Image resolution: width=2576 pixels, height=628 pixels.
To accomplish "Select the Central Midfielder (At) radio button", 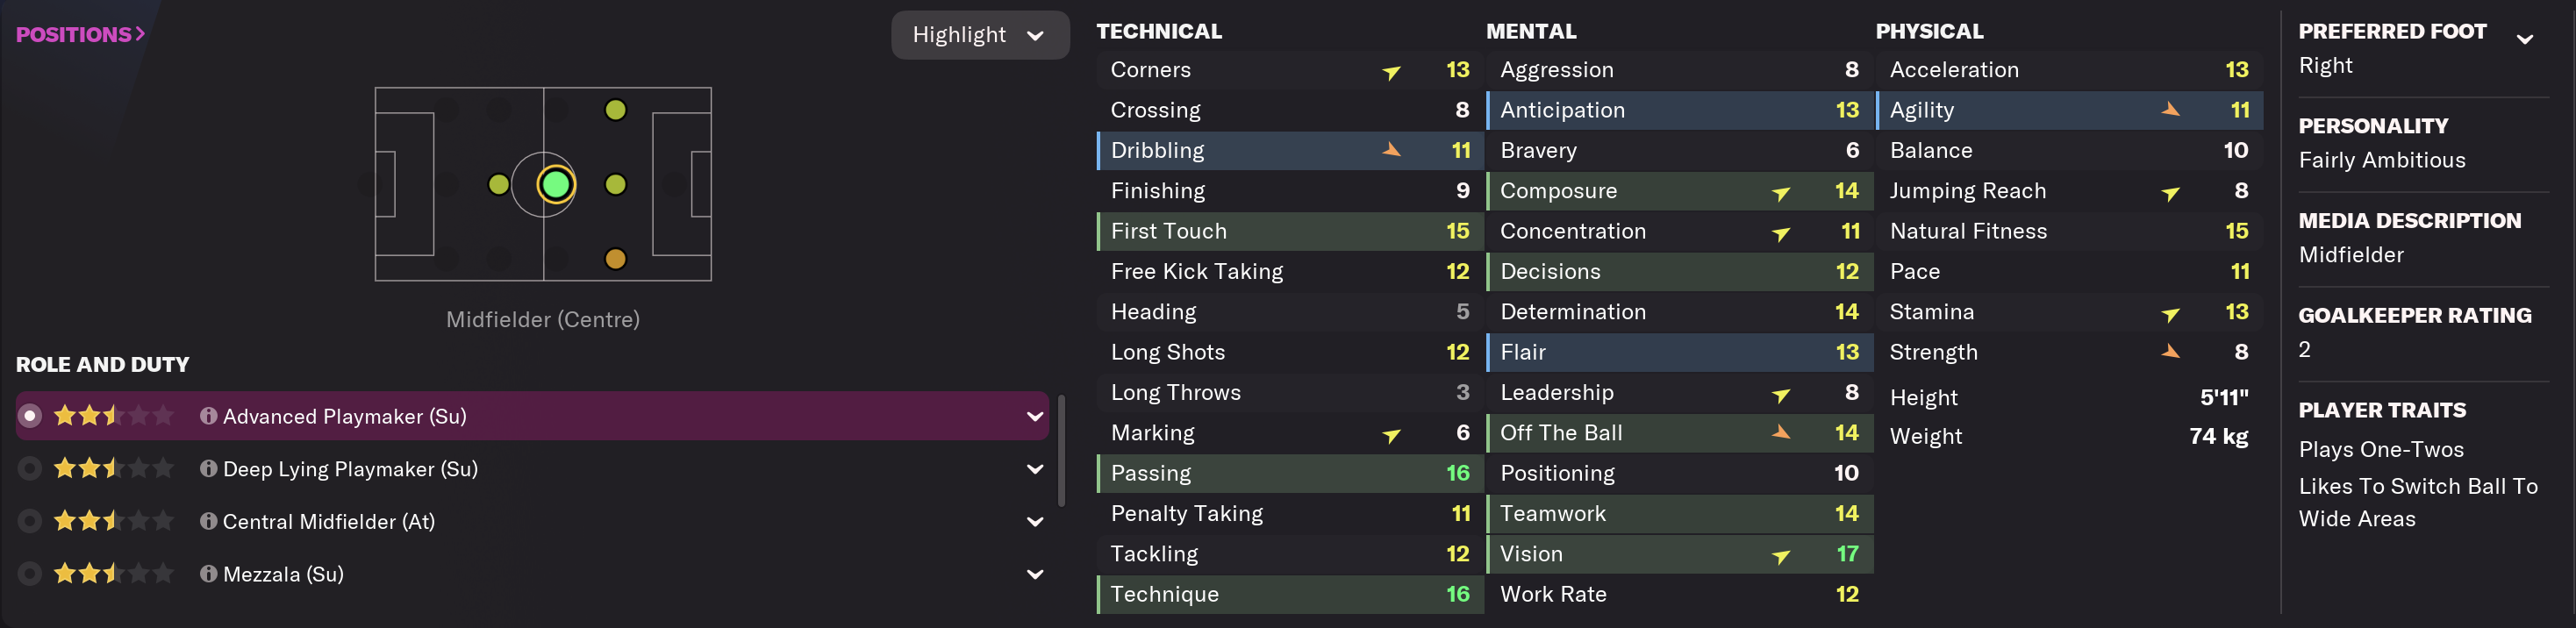I will click(x=30, y=521).
